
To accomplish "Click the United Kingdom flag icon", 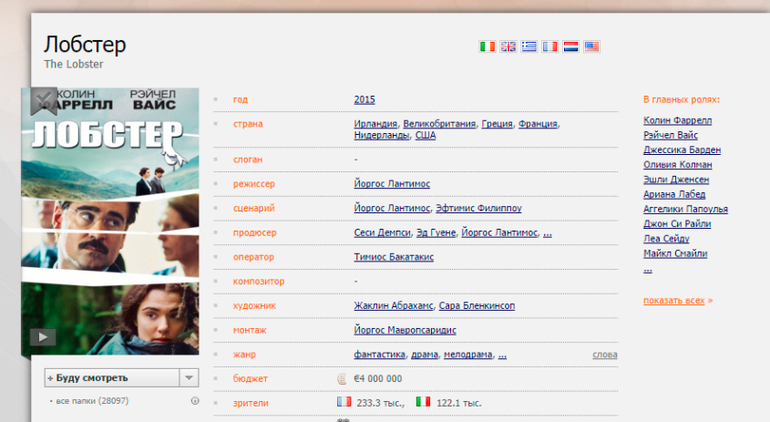I will coord(508,46).
